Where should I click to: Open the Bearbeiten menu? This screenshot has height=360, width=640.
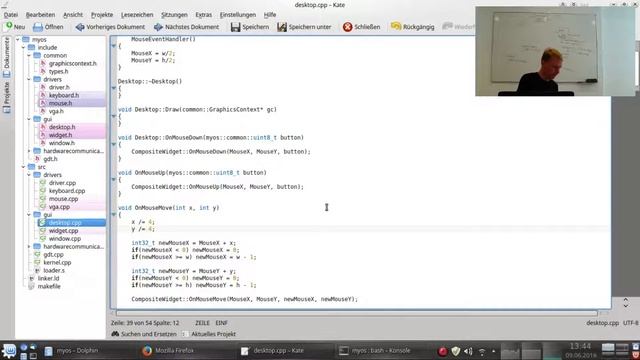coord(40,15)
